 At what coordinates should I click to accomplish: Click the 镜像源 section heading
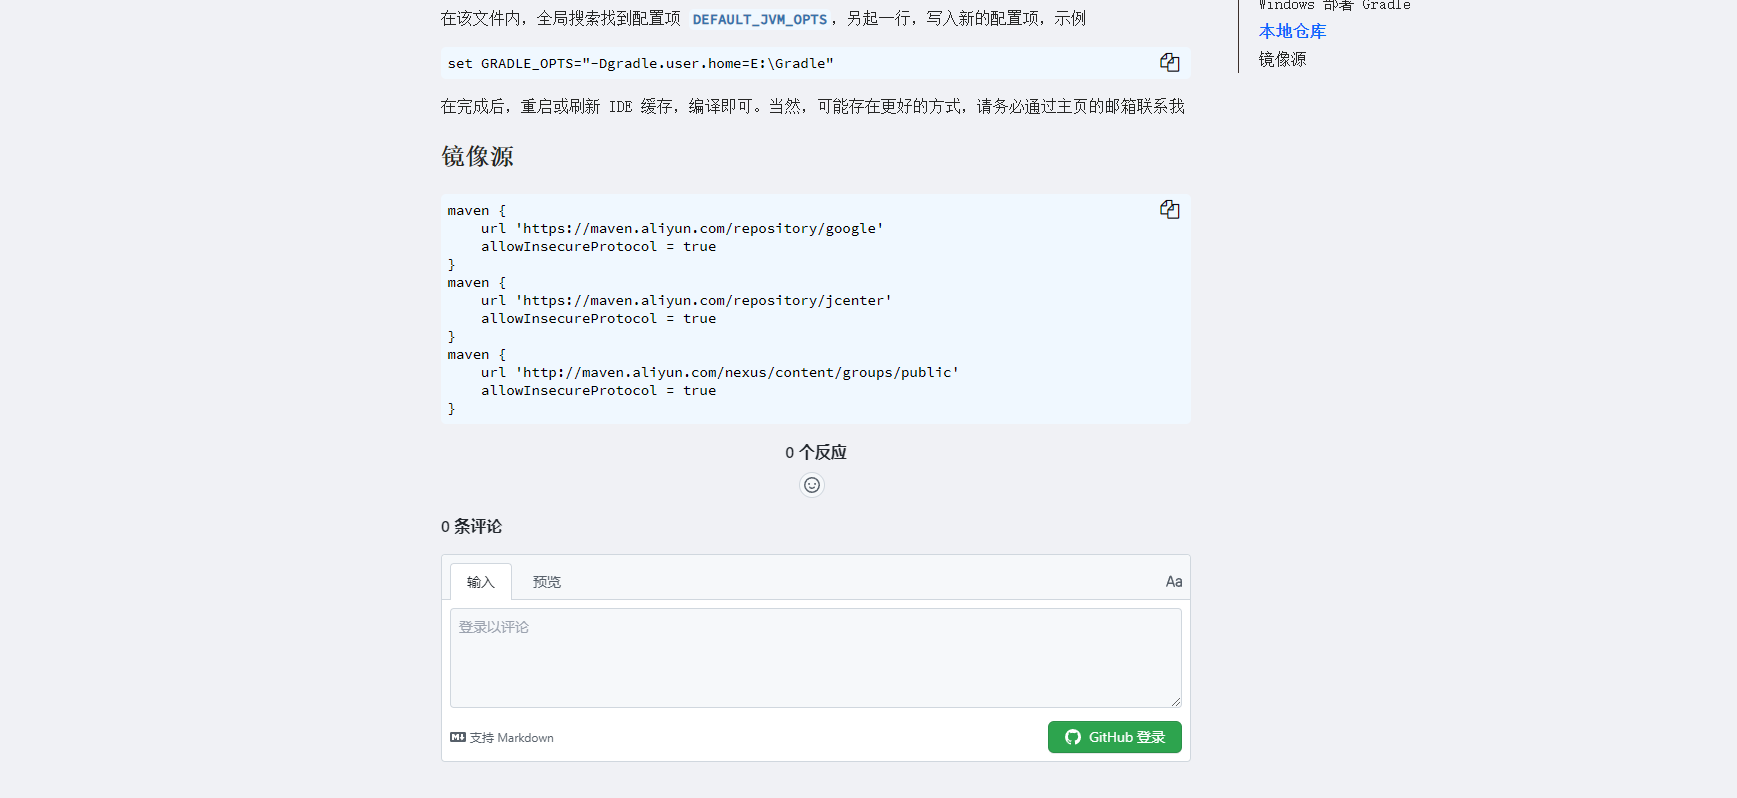477,156
